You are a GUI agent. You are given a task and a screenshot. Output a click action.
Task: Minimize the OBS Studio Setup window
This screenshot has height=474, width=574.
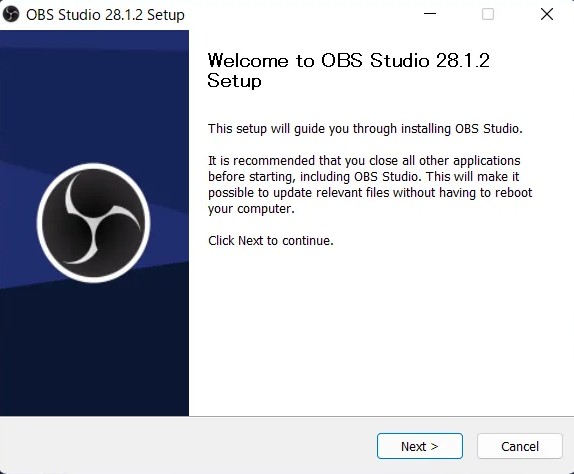430,14
